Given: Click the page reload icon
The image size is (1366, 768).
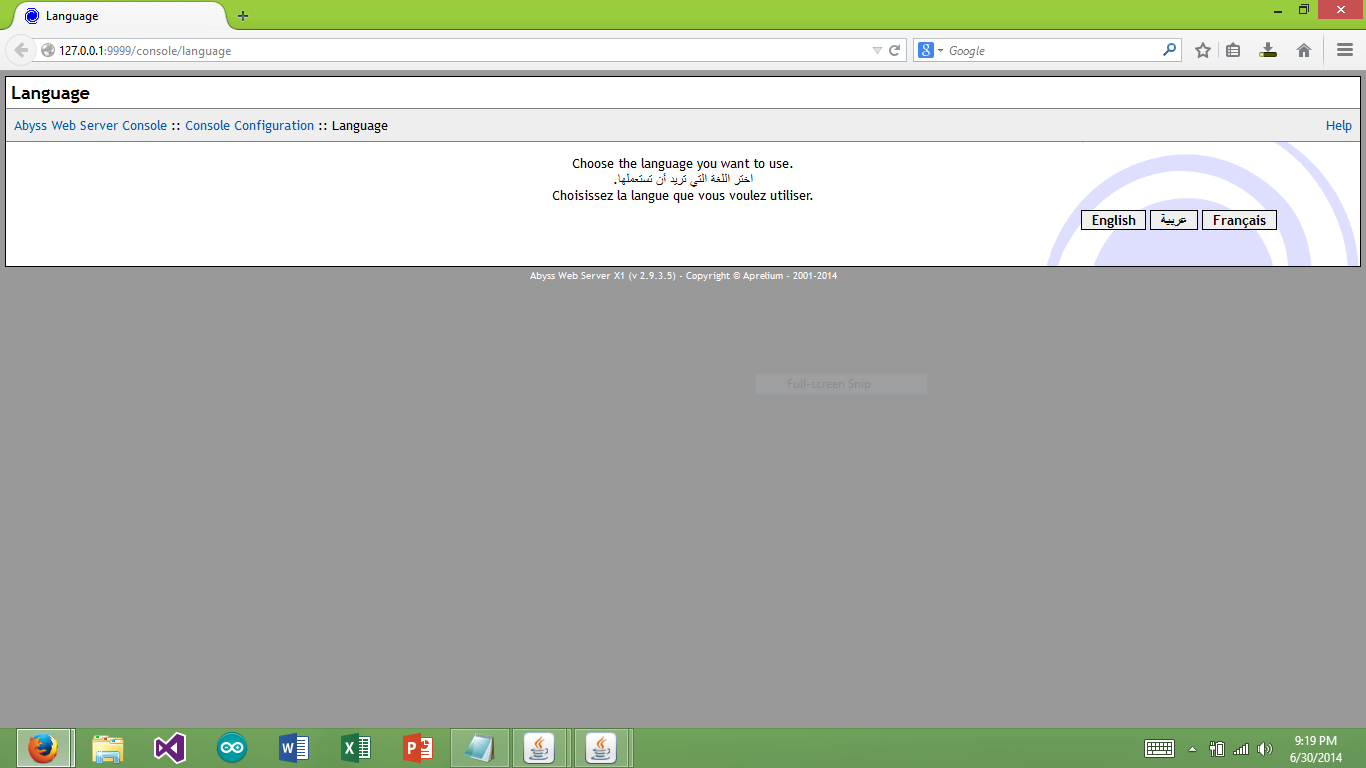Looking at the screenshot, I should [893, 49].
